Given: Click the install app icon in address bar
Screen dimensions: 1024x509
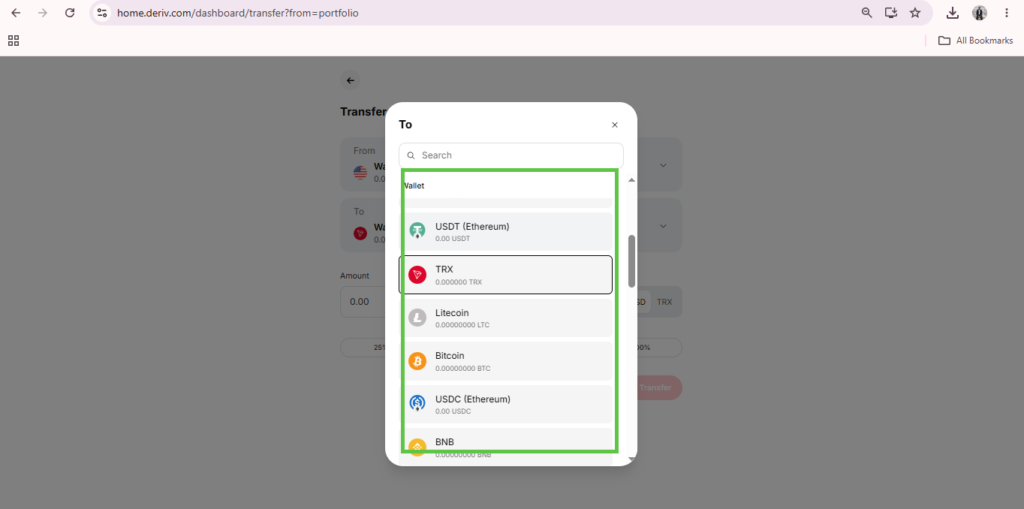Looking at the screenshot, I should (891, 12).
